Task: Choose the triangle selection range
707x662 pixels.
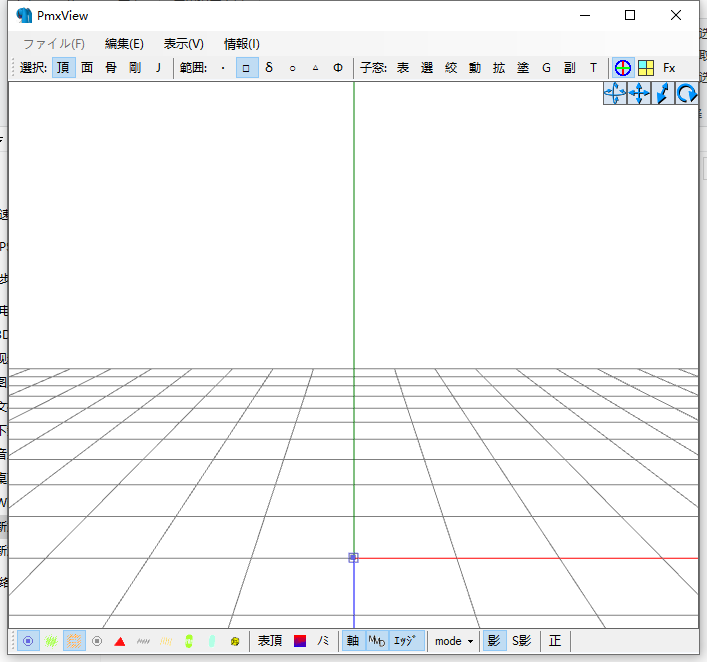Action: point(316,68)
